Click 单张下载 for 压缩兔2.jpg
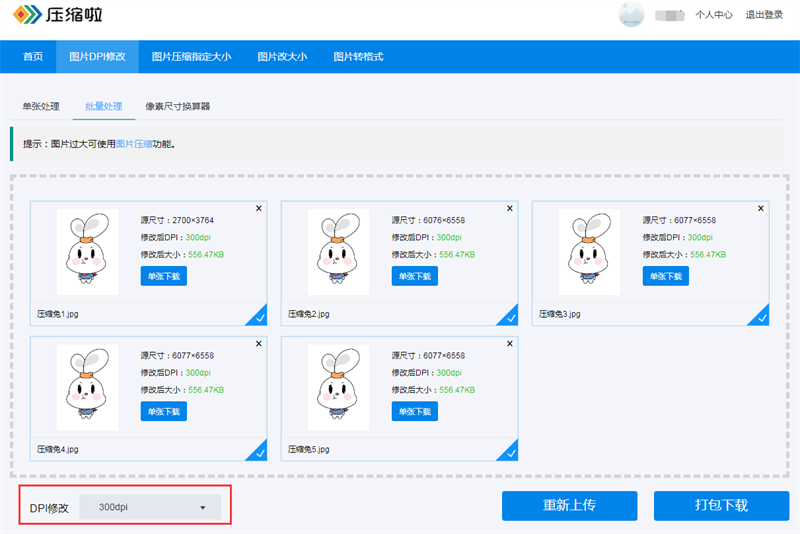Image resolution: width=800 pixels, height=534 pixels. click(415, 276)
